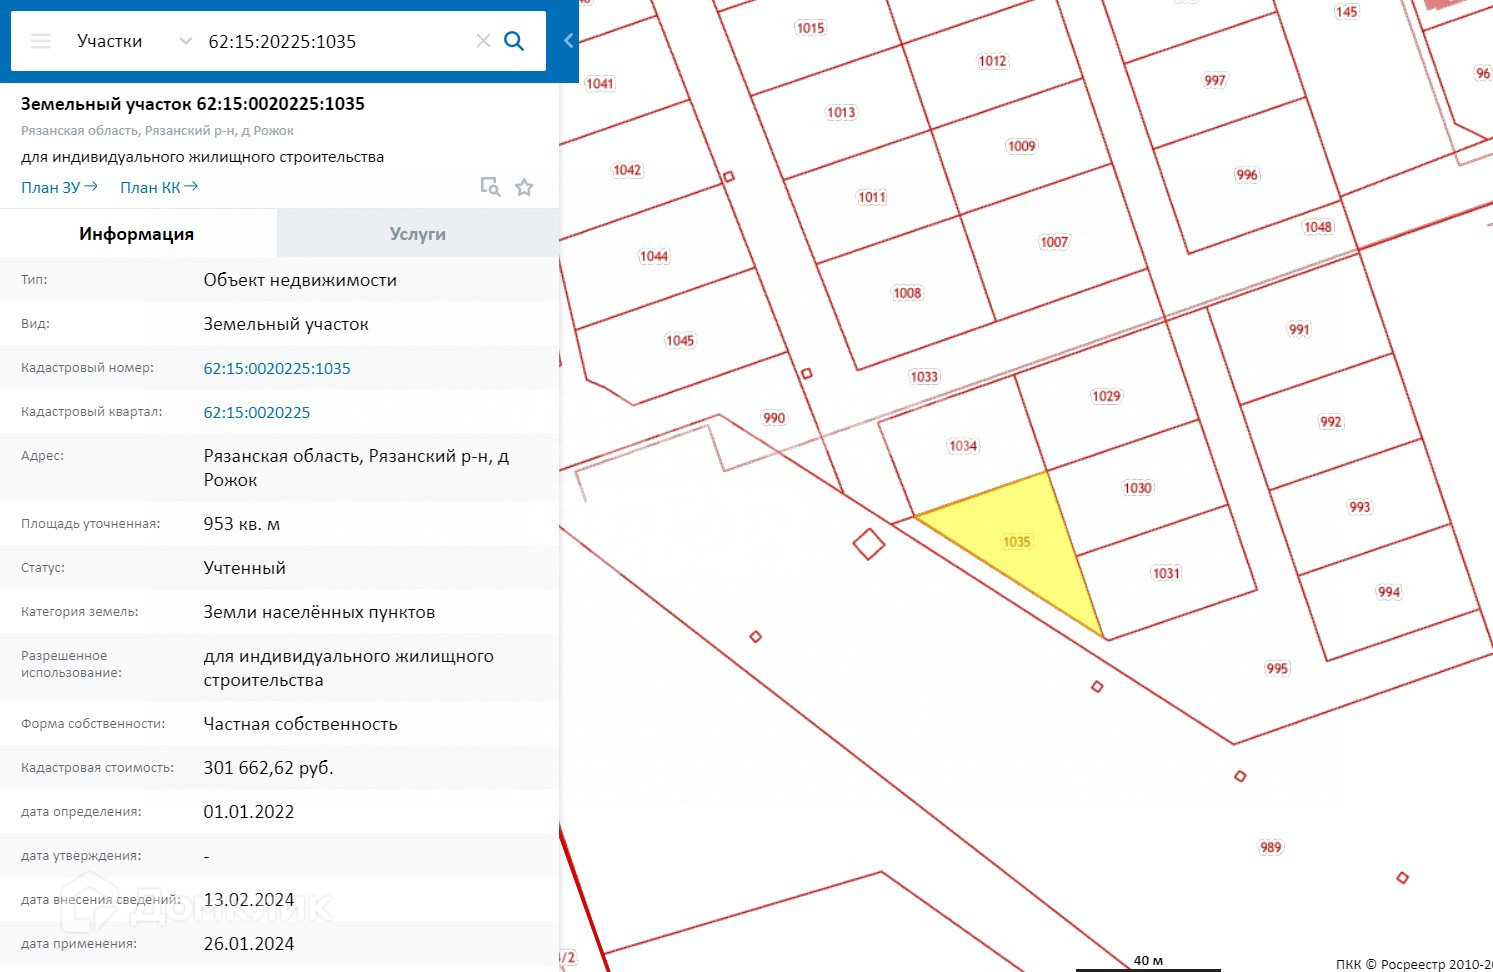The height and width of the screenshot is (972, 1493).
Task: Select parcel 1034 on the map
Action: (963, 446)
